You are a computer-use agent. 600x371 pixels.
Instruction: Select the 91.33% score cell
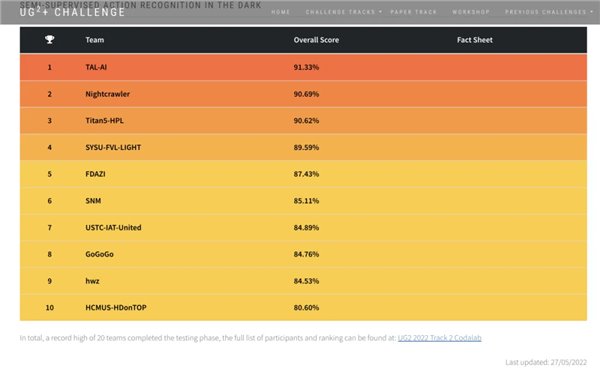point(306,67)
